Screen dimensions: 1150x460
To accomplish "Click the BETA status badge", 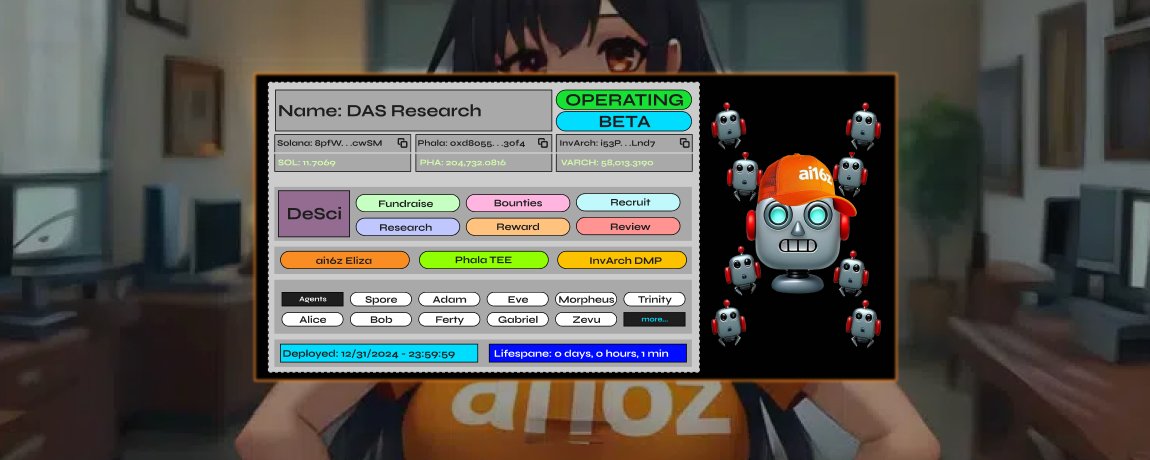I will click(623, 121).
